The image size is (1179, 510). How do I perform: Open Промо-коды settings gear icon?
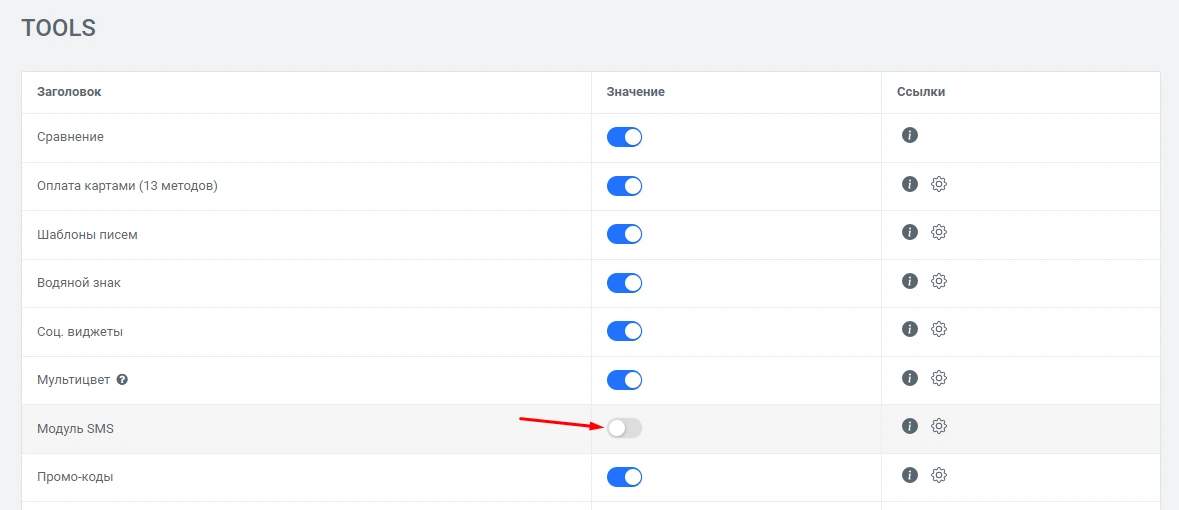pyautogui.click(x=938, y=475)
